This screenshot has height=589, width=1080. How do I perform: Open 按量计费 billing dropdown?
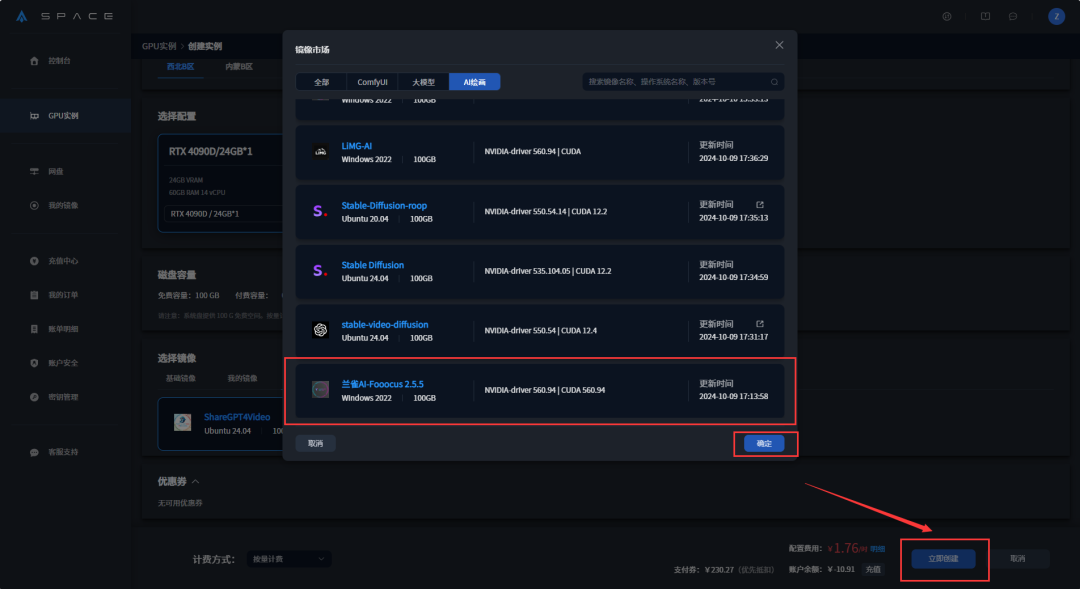click(289, 559)
